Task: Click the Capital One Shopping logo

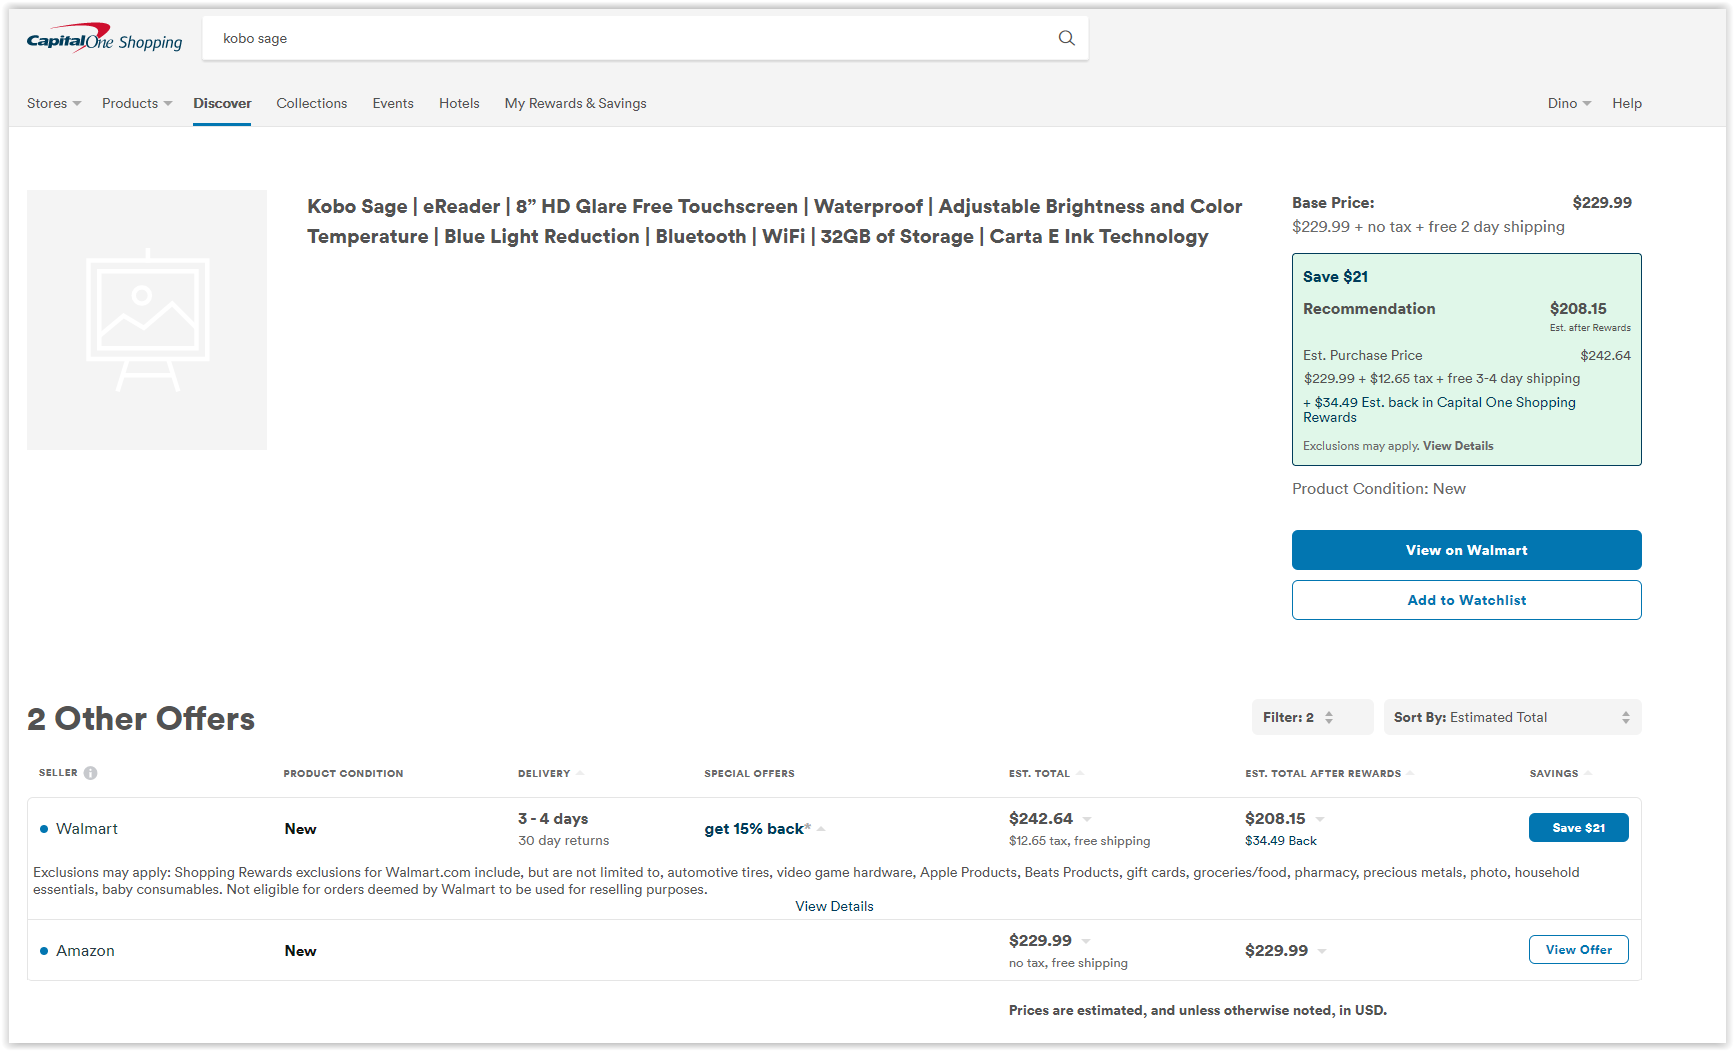Action: pos(104,38)
